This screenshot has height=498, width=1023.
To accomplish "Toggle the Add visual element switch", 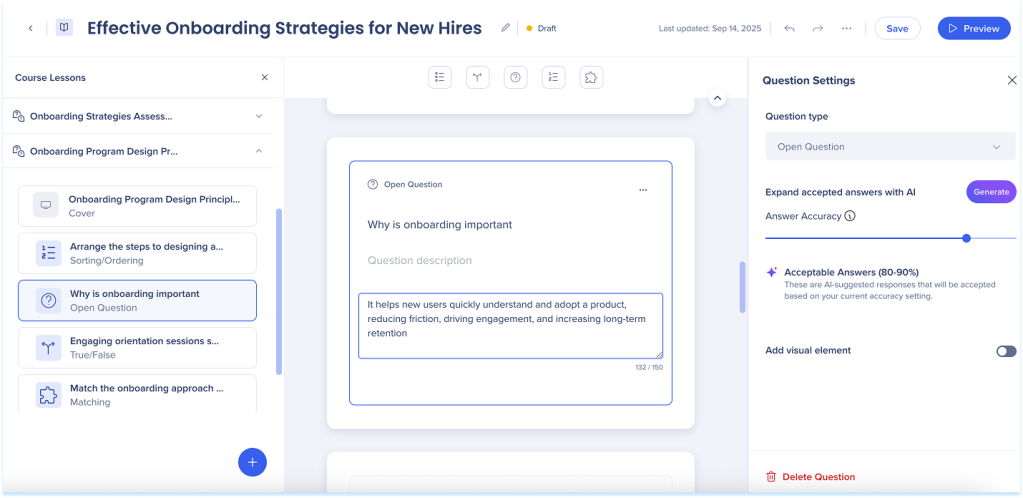I will (x=1005, y=351).
